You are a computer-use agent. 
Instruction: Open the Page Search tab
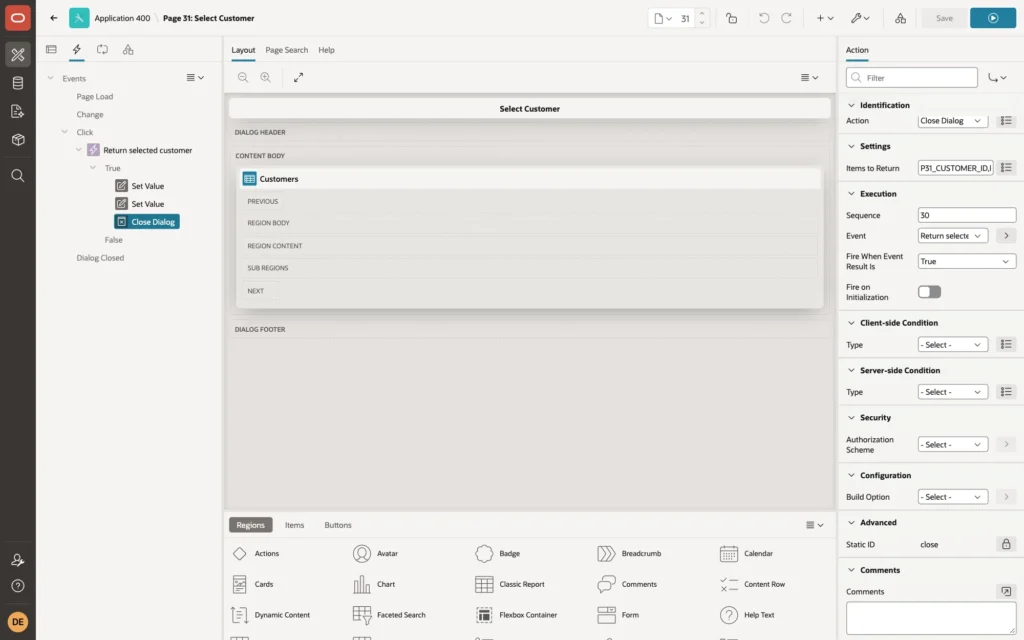click(286, 50)
